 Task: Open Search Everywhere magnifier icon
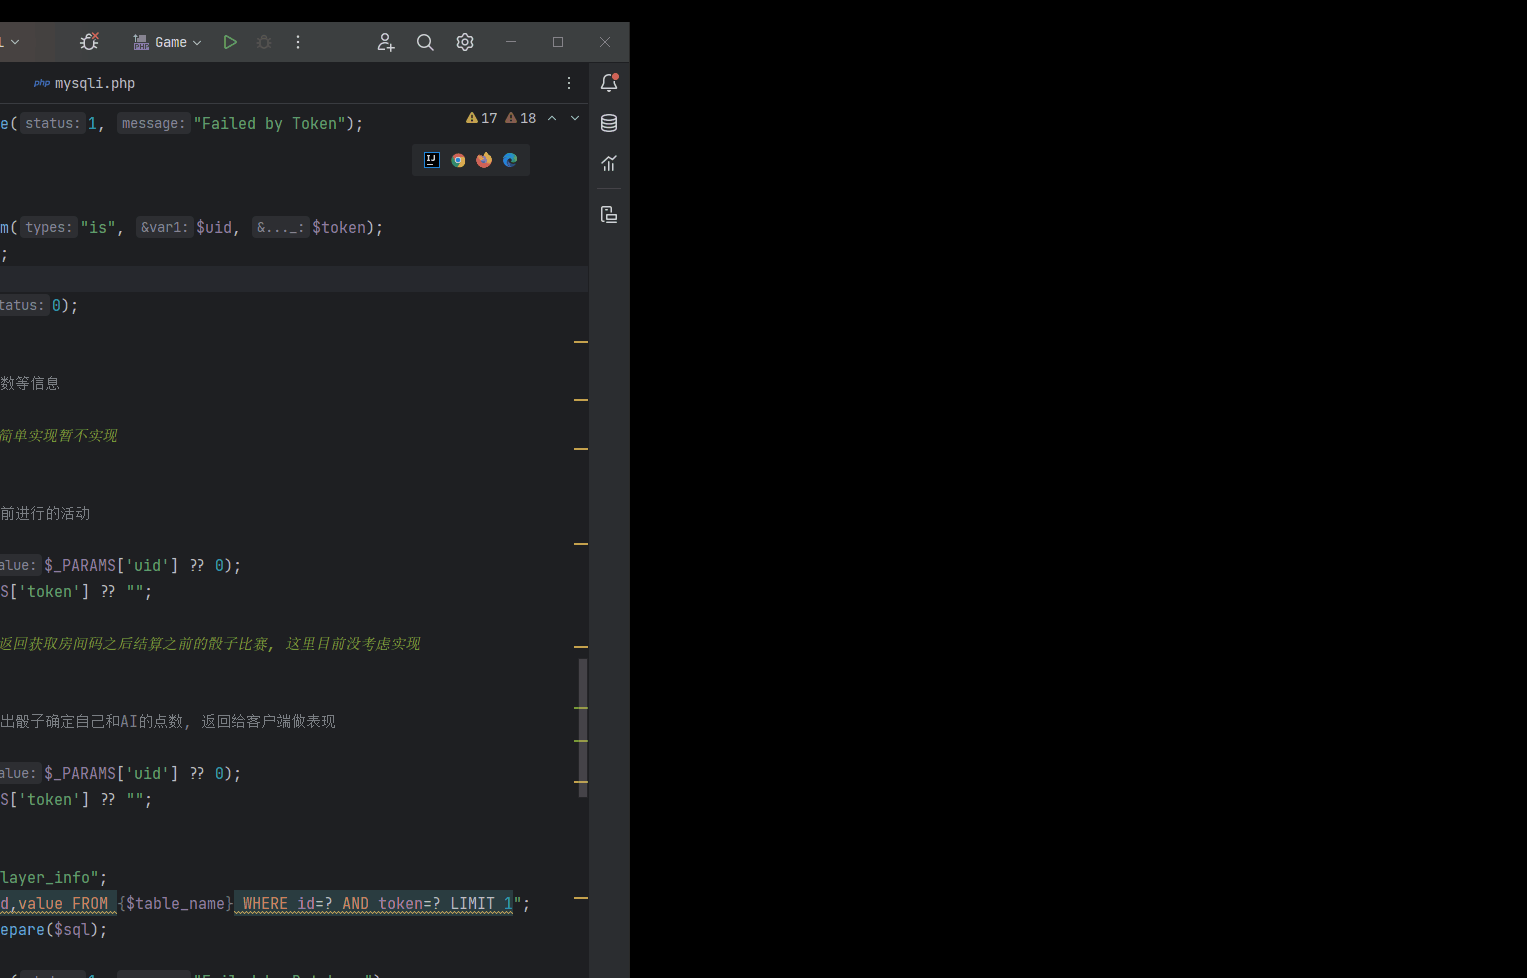[x=425, y=42]
